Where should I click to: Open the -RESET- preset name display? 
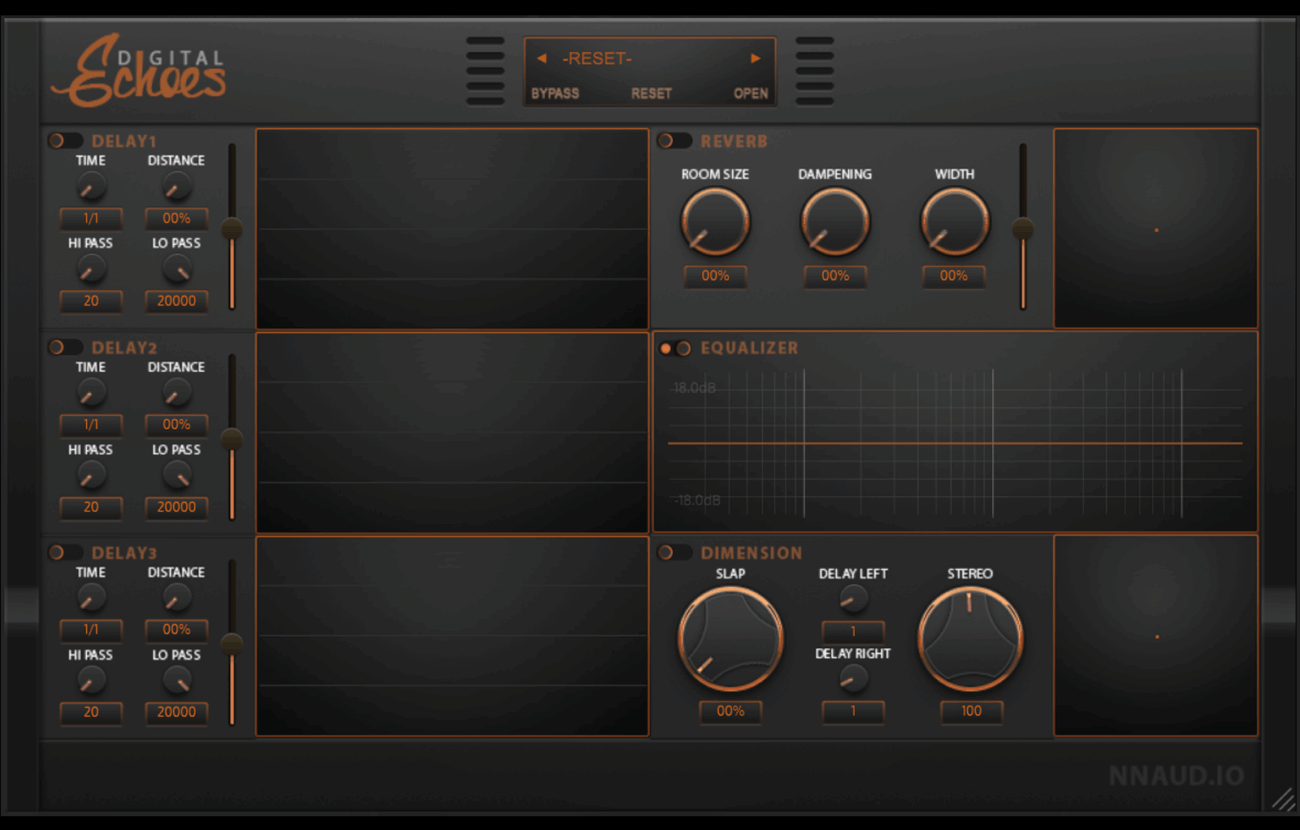pyautogui.click(x=597, y=59)
